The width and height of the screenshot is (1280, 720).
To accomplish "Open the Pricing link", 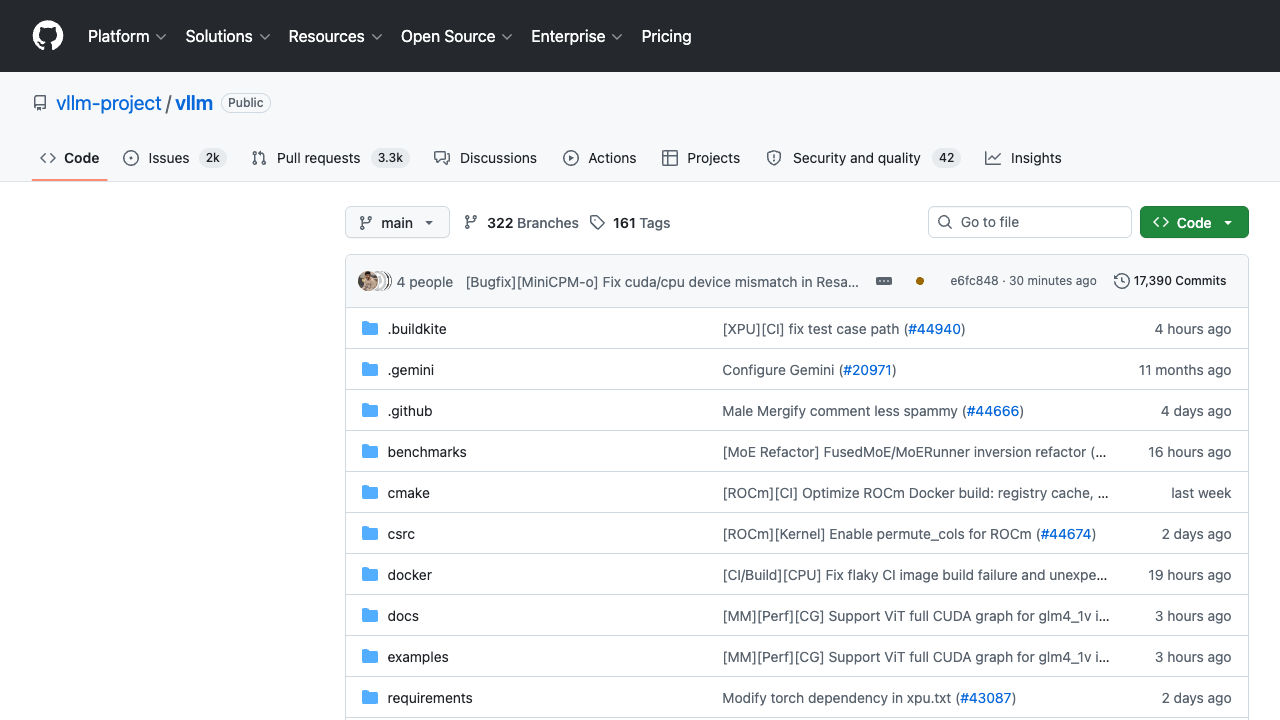I will [x=666, y=36].
